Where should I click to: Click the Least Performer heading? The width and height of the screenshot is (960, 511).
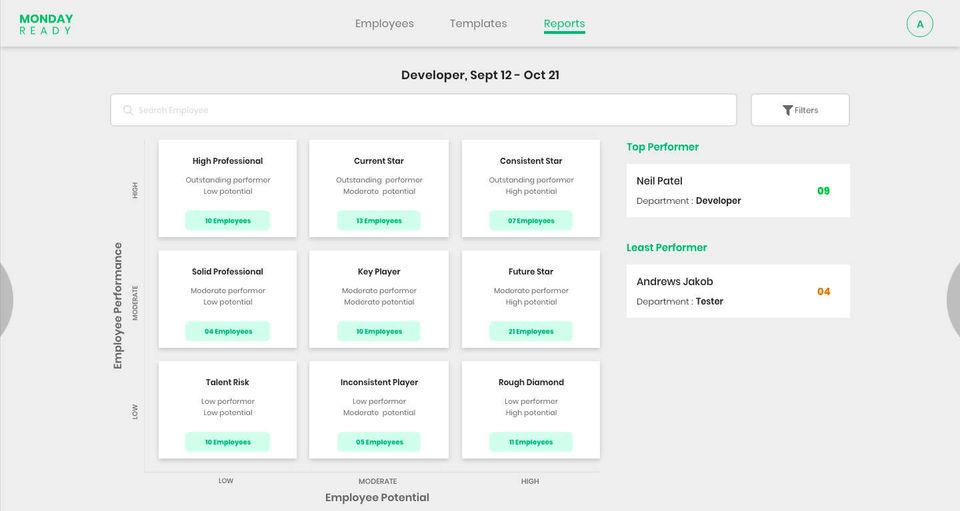[x=666, y=248]
